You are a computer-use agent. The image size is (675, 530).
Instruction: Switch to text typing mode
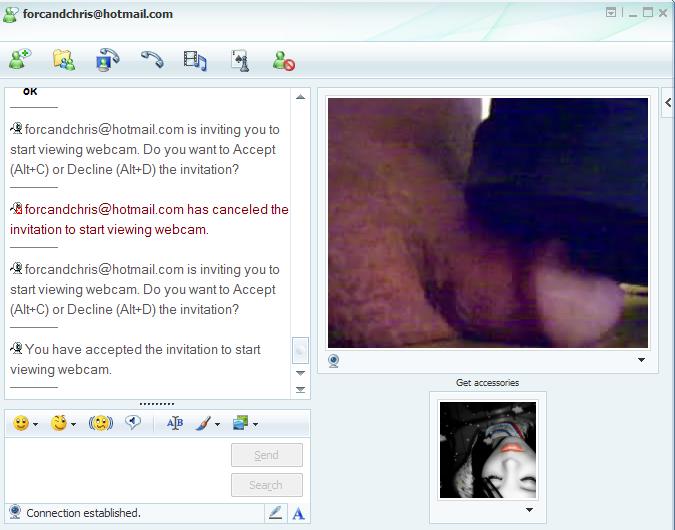298,513
